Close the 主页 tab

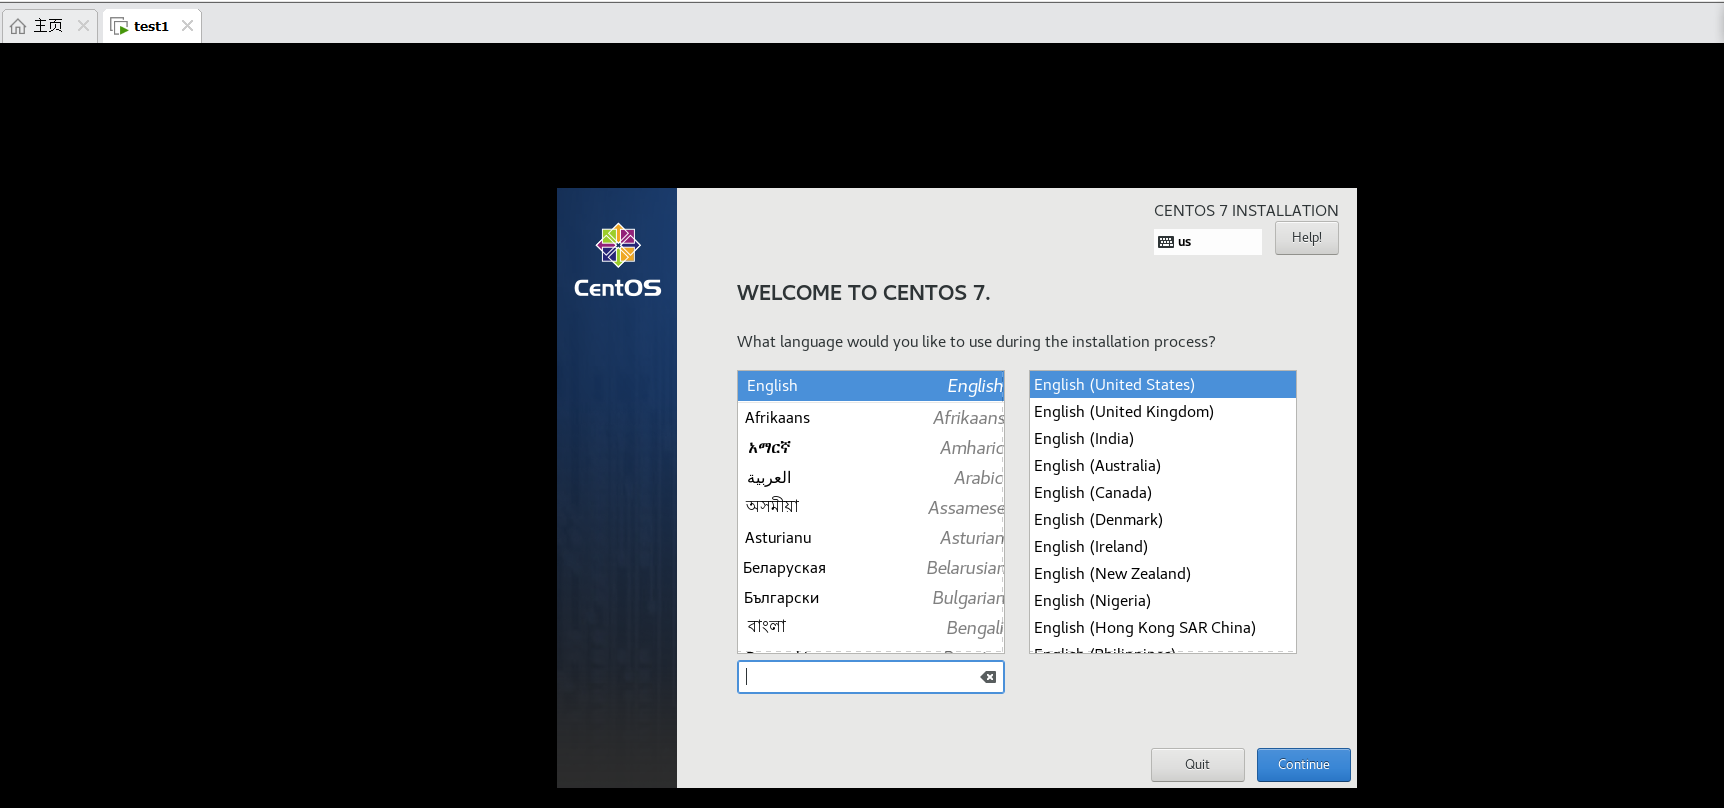coord(83,26)
